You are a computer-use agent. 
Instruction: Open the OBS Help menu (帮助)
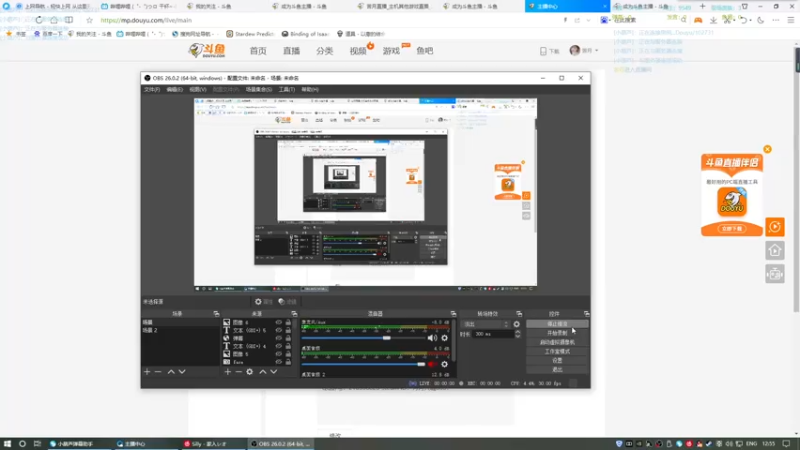click(310, 89)
